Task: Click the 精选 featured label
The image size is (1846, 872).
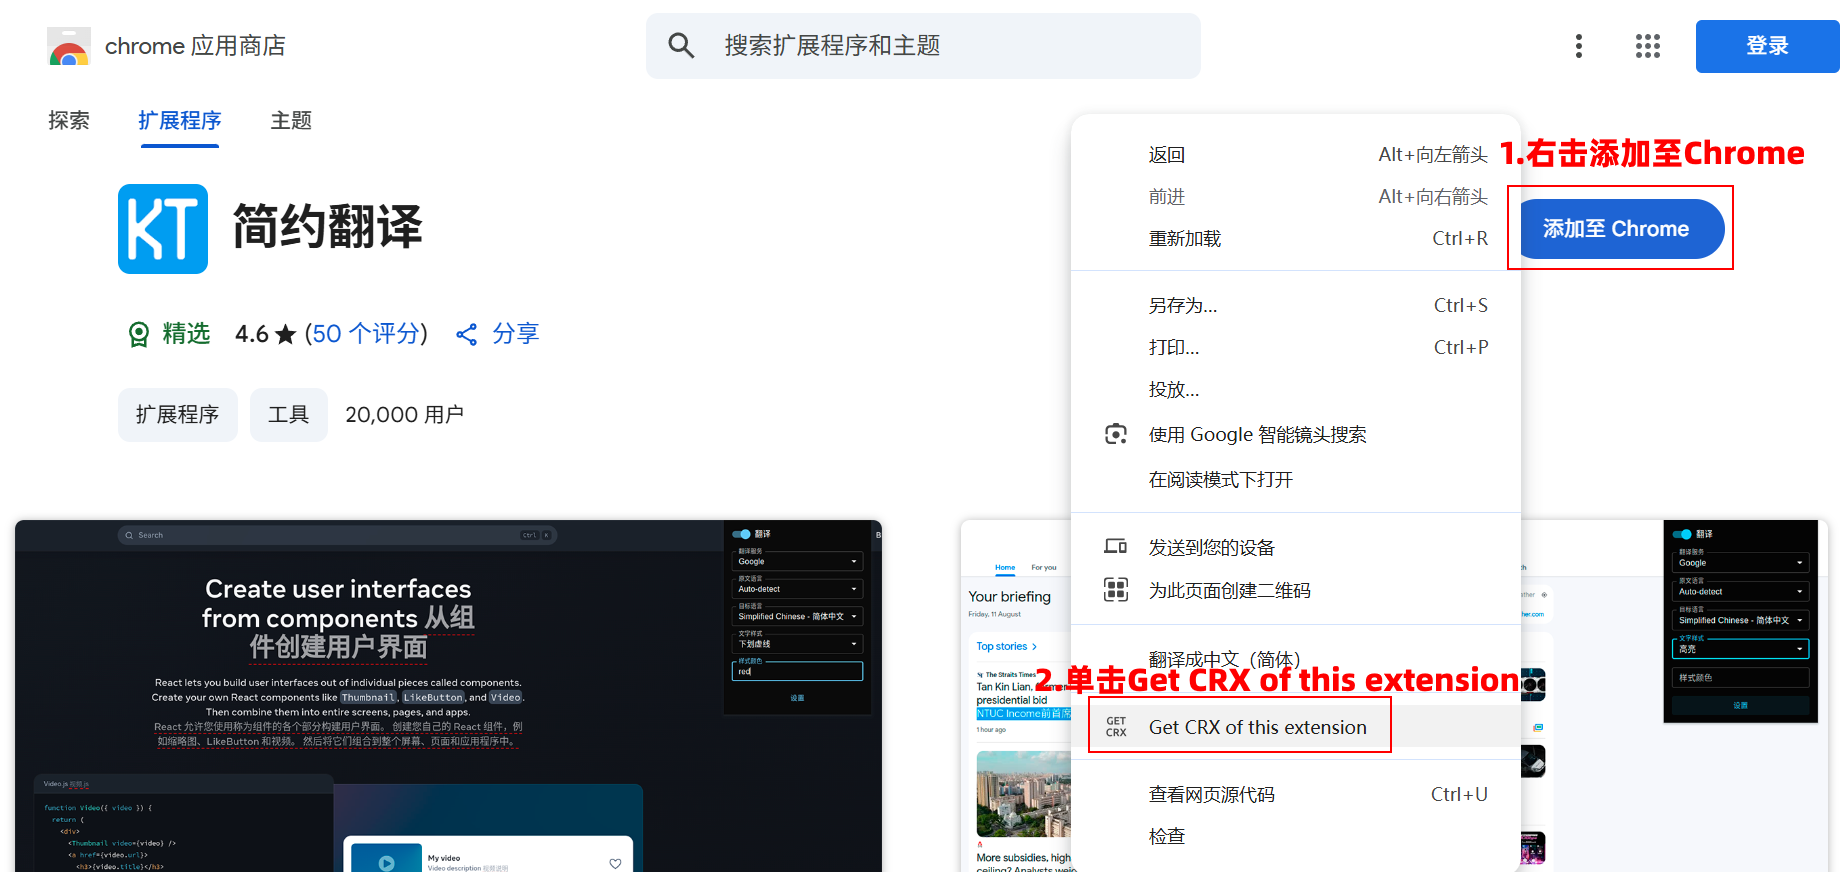Action: pos(186,334)
